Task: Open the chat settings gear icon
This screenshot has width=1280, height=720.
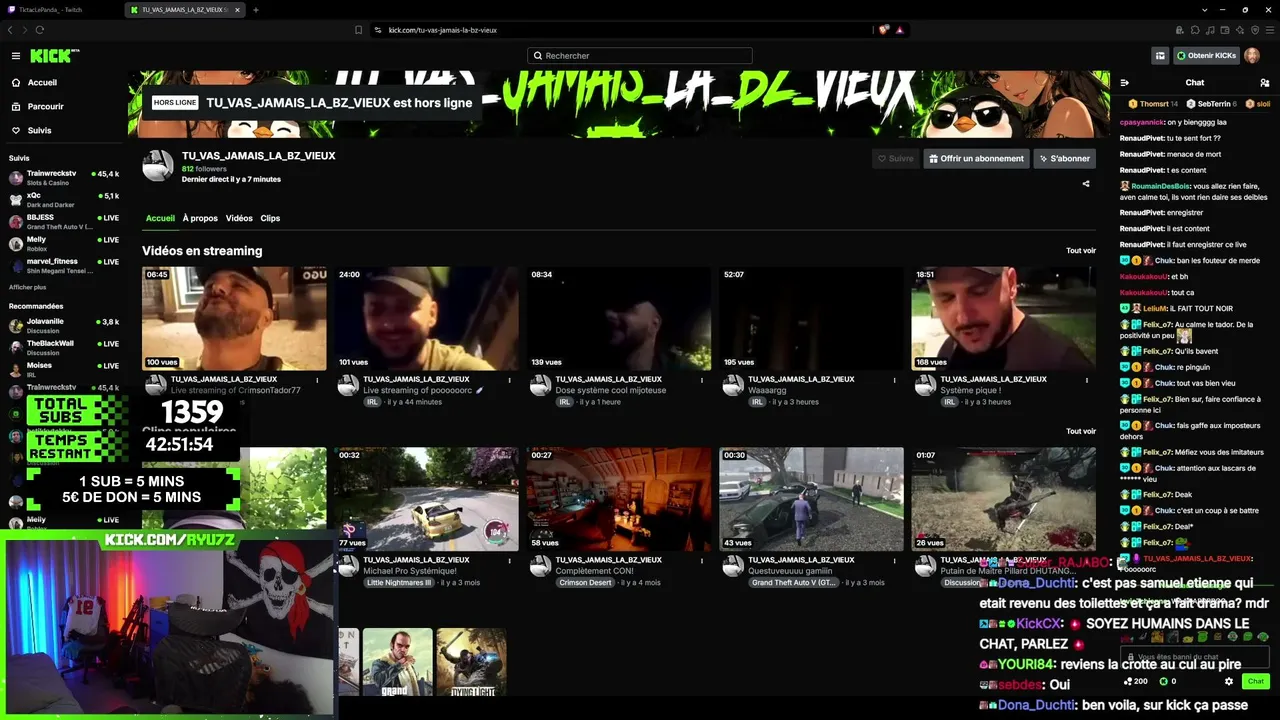Action: 1229,681
